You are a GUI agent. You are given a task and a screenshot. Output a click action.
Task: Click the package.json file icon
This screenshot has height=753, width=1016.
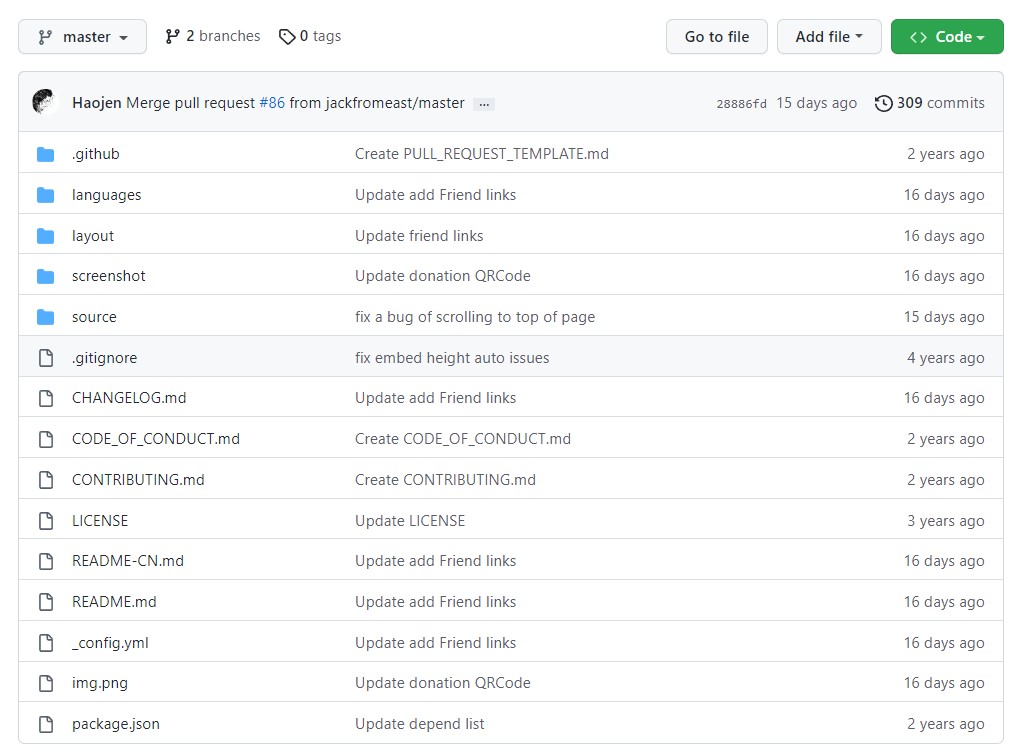pos(45,724)
